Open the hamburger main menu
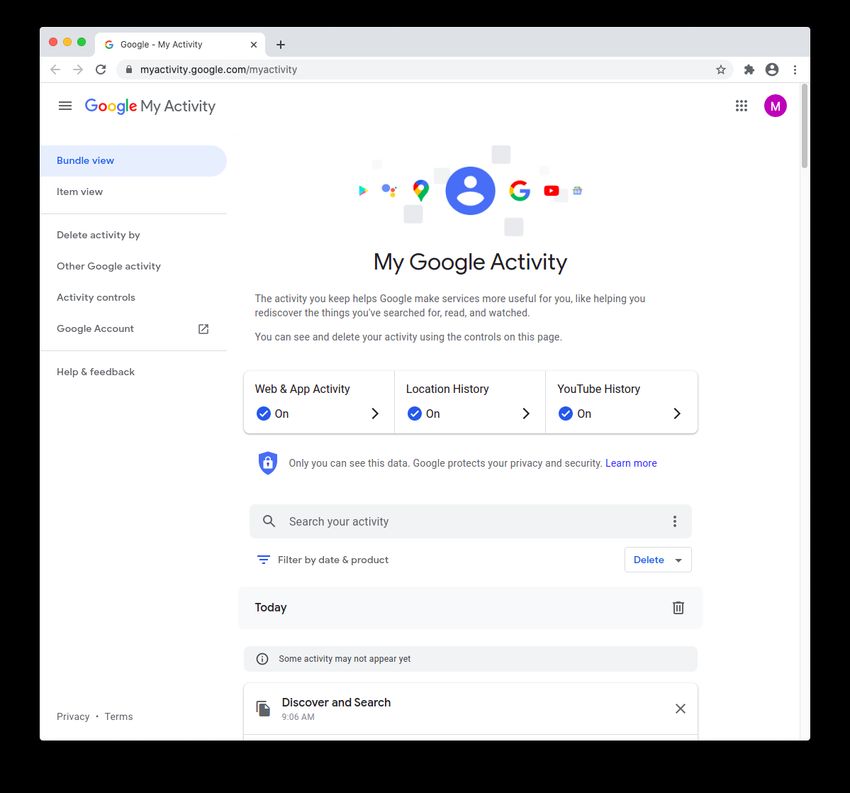The height and width of the screenshot is (793, 850). 65,106
